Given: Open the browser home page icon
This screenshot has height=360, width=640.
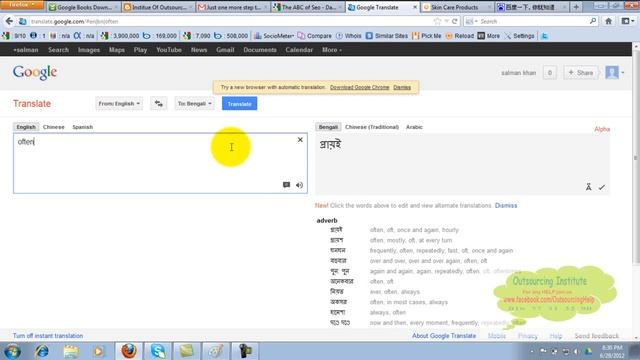Looking at the screenshot, I should (x=608, y=21).
